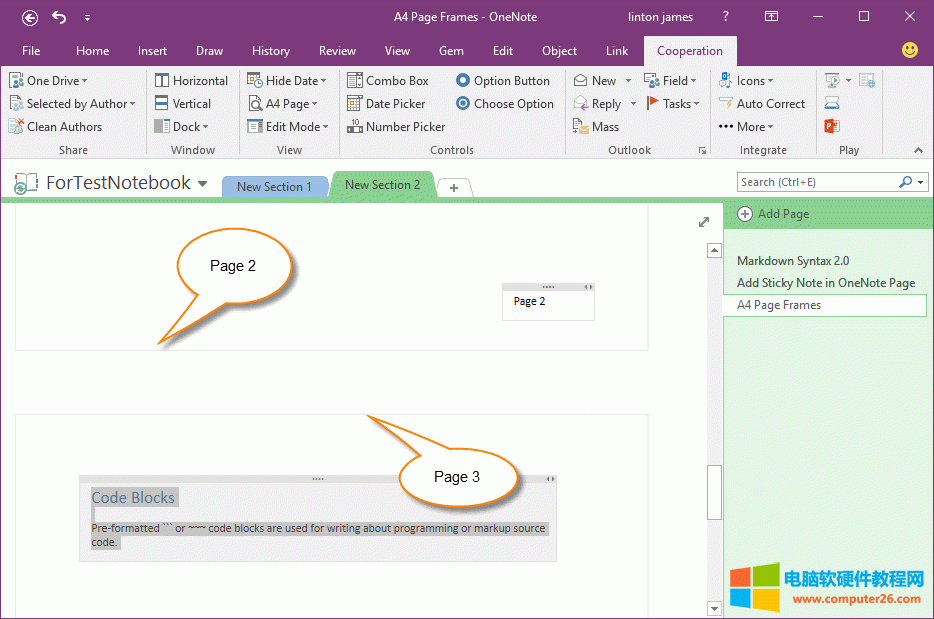934x619 pixels.
Task: Click the Add Page button
Action: [x=773, y=214]
